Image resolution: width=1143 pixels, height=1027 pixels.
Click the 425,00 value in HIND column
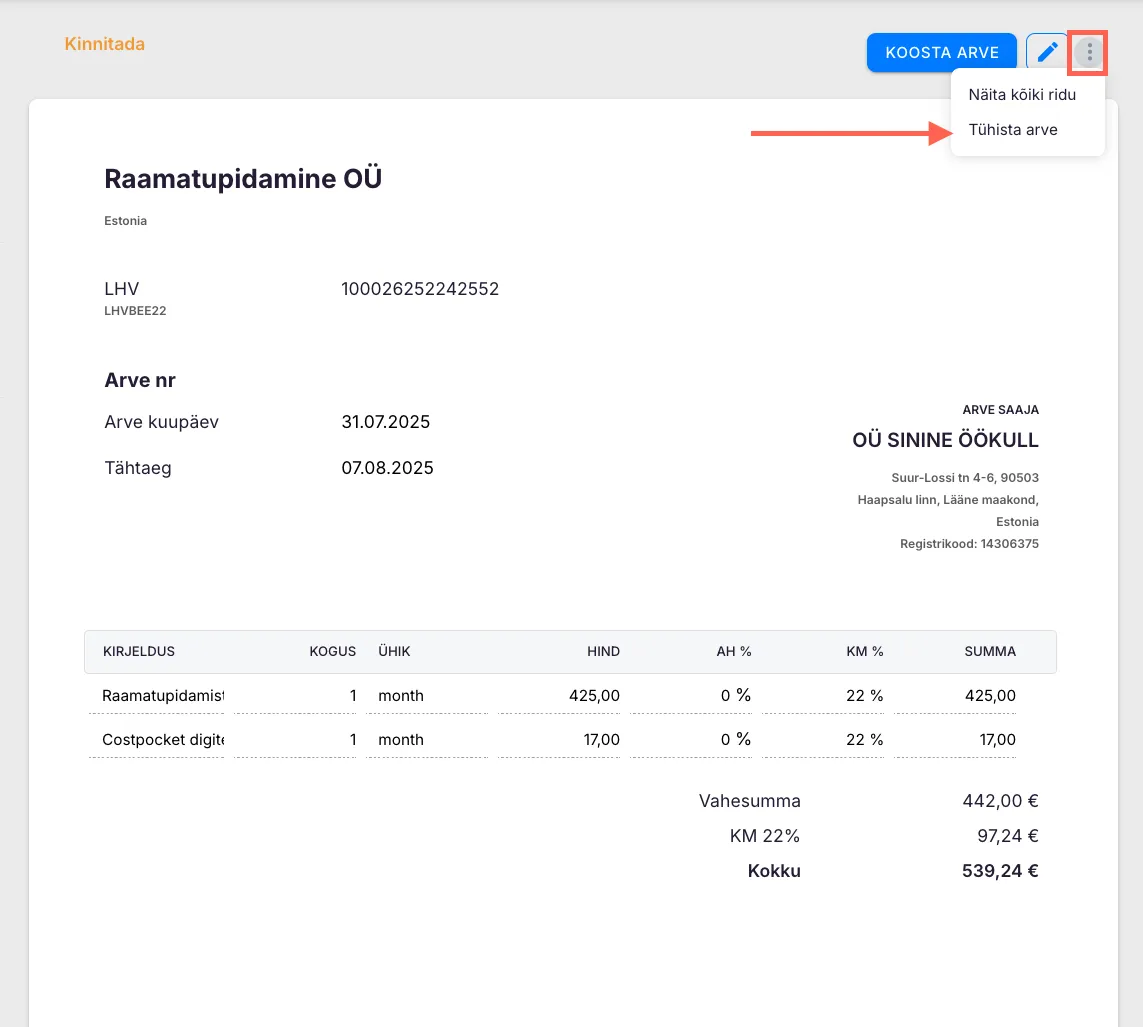click(565, 696)
